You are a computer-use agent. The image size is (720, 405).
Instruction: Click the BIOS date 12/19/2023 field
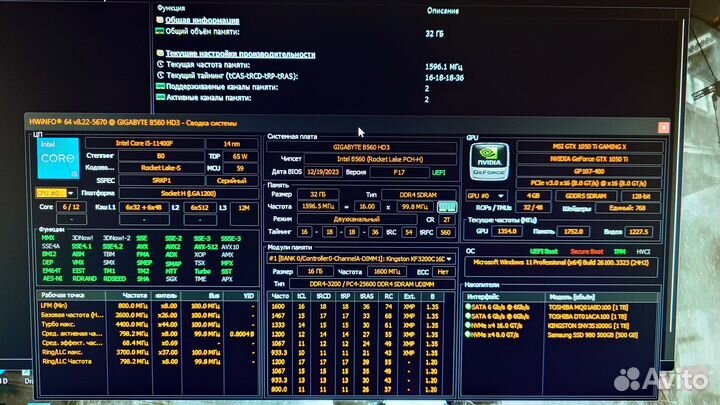click(x=323, y=172)
